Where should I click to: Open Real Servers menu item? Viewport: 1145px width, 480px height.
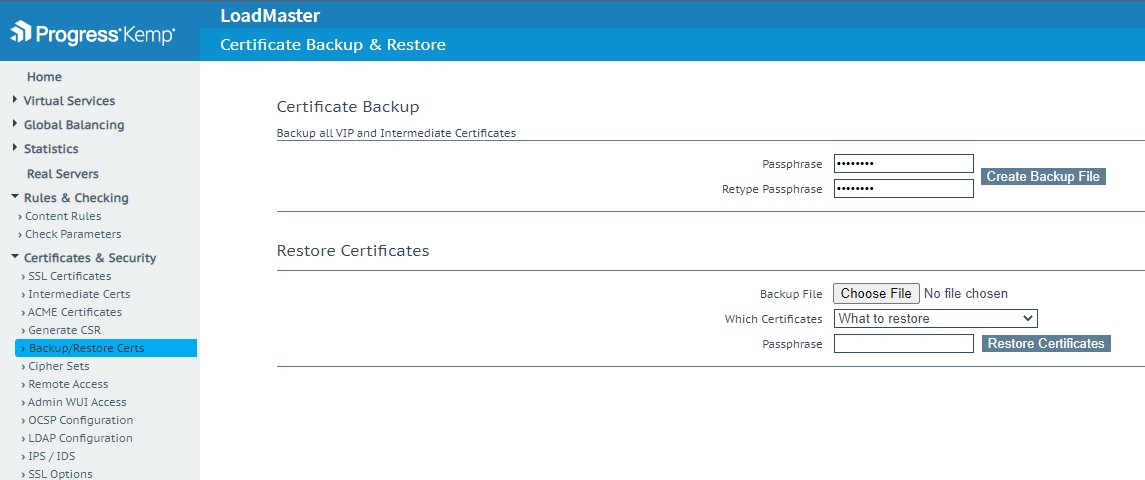pyautogui.click(x=63, y=174)
